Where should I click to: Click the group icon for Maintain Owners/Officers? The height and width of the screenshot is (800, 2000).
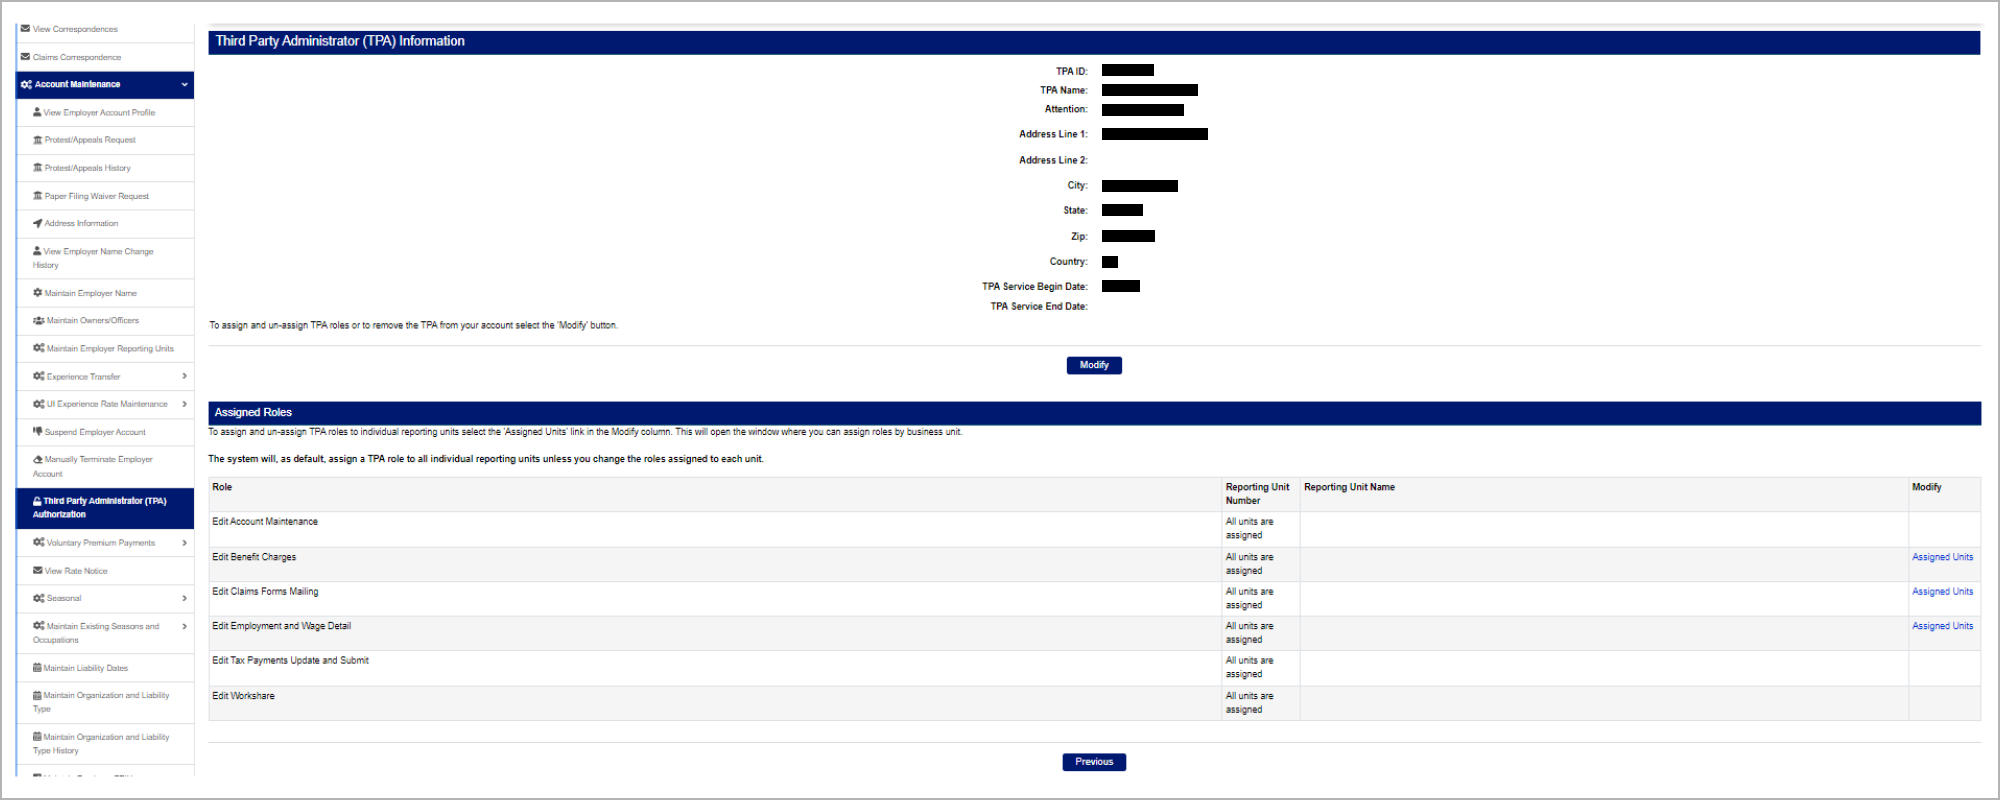[x=39, y=321]
